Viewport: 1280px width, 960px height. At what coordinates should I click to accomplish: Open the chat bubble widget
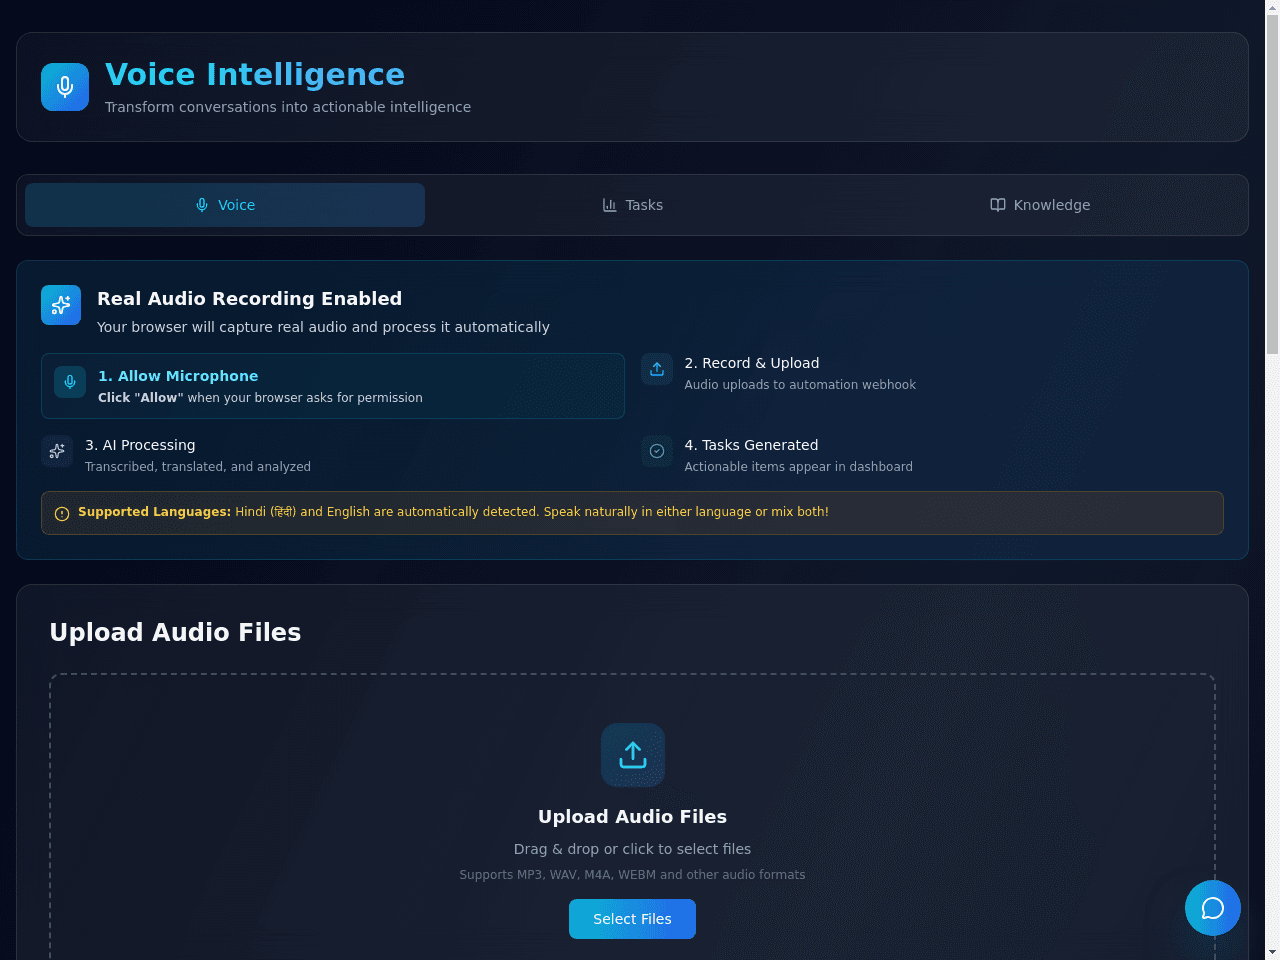(1213, 908)
